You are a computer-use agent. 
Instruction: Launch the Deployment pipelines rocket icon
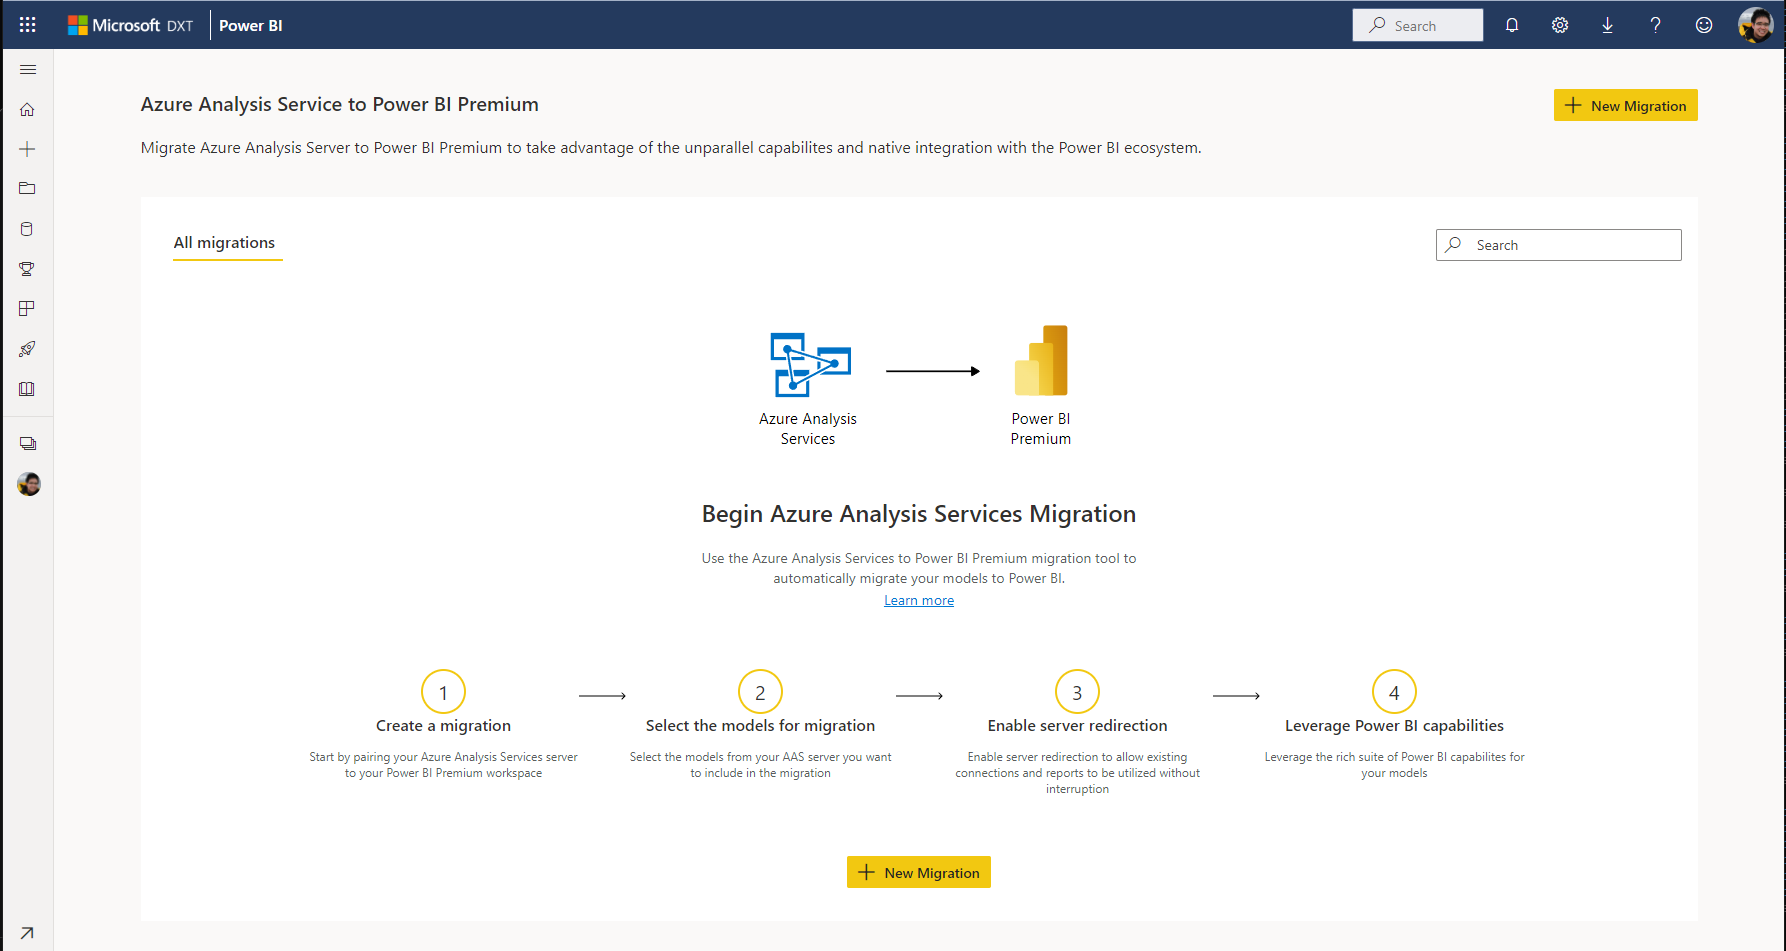(27, 348)
